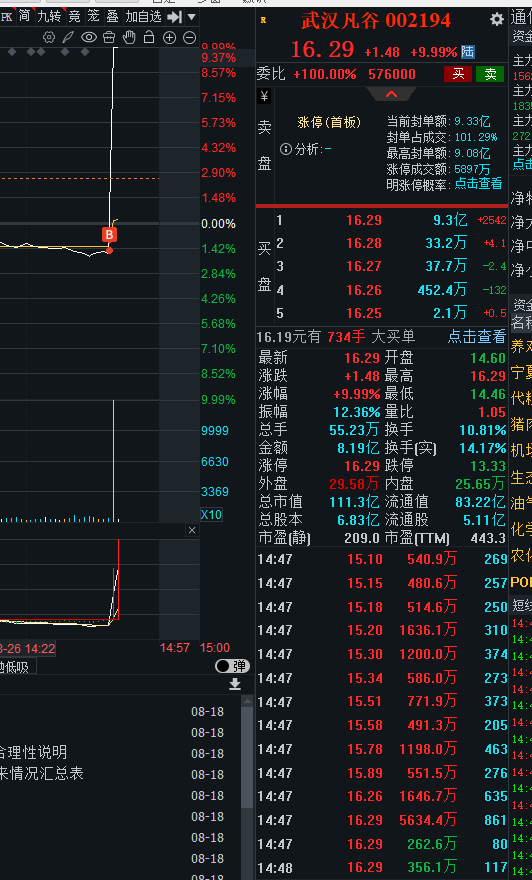The width and height of the screenshot is (532, 880).
Task: Switch to the 简 tab
Action: tap(24, 16)
